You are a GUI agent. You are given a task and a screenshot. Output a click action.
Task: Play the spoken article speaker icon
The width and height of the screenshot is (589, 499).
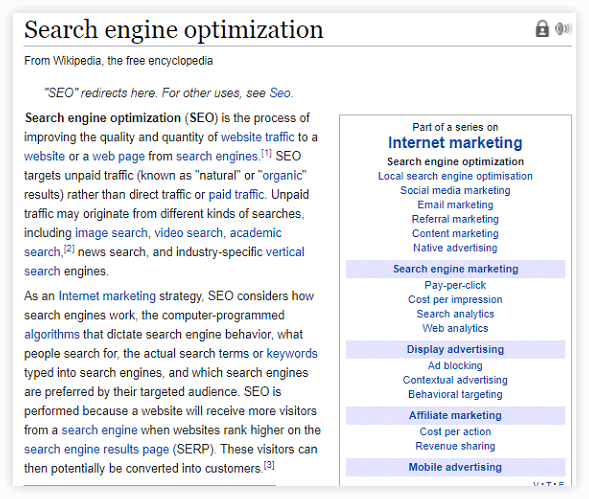(x=563, y=29)
